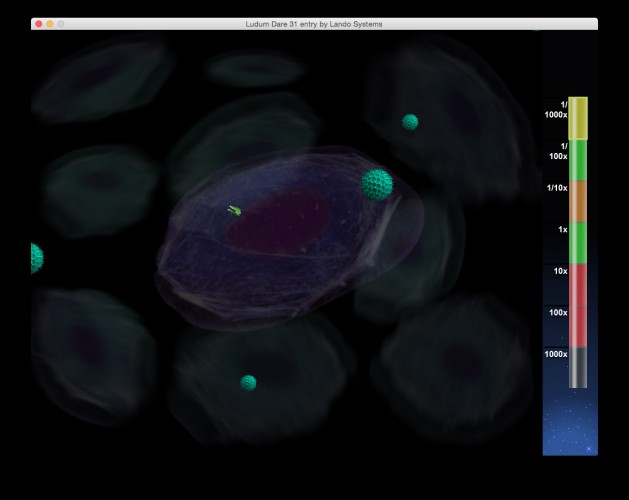
Task: Click the teal virus sphere at the bottom center
Action: (248, 383)
